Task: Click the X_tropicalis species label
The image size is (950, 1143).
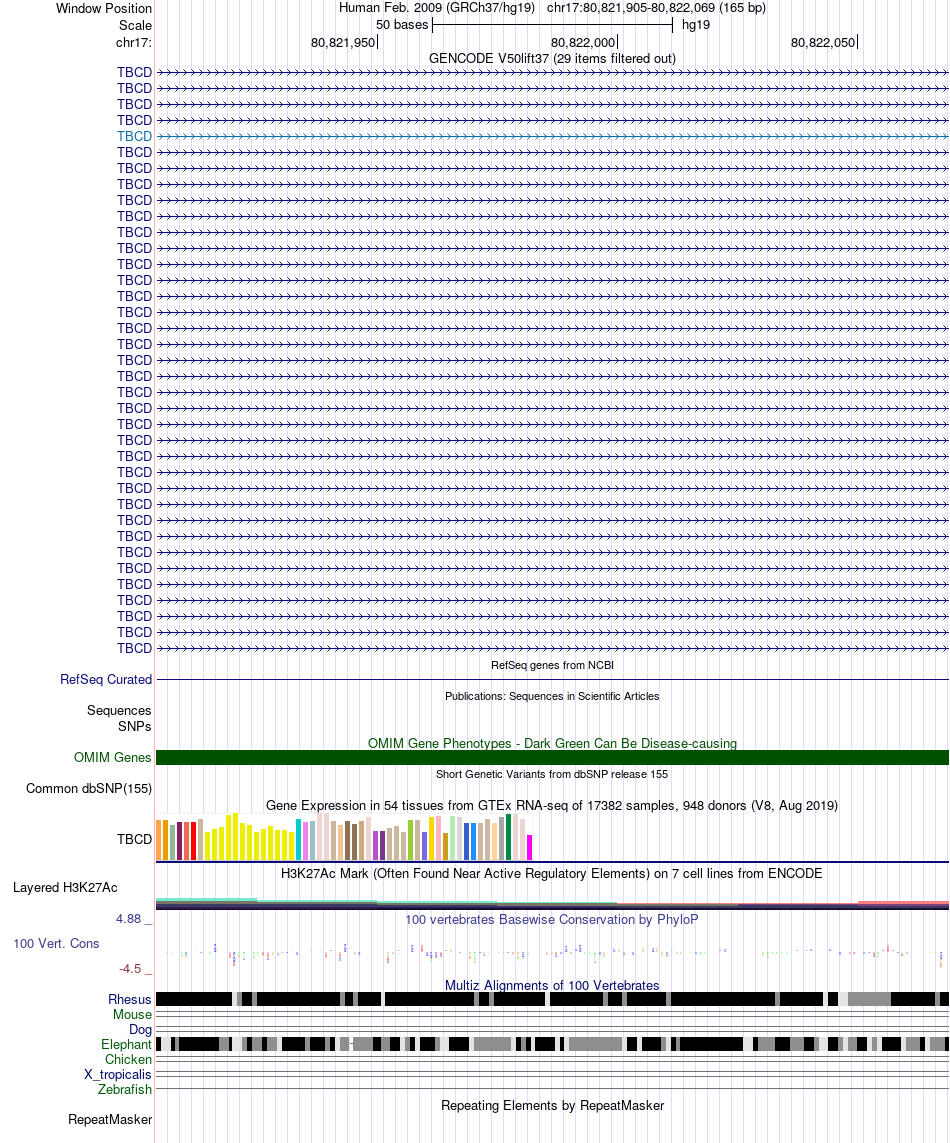Action: click(117, 1074)
